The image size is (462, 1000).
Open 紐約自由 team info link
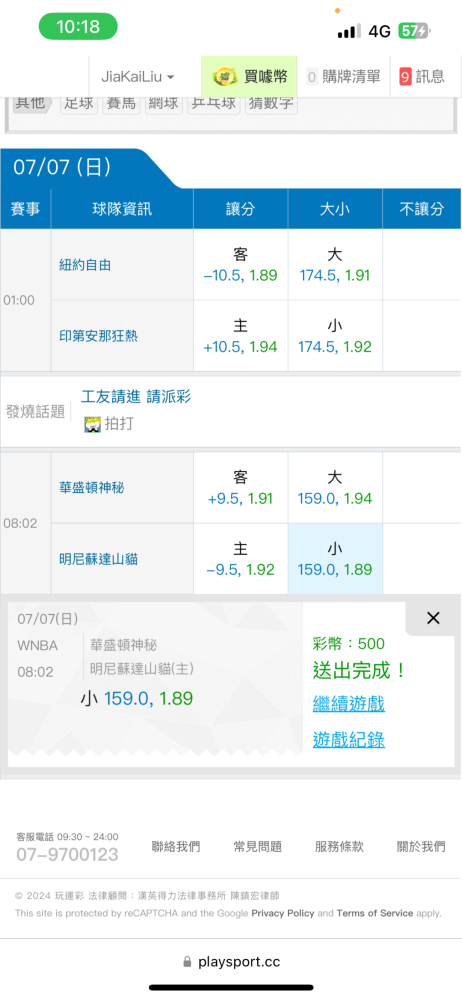coord(85,265)
